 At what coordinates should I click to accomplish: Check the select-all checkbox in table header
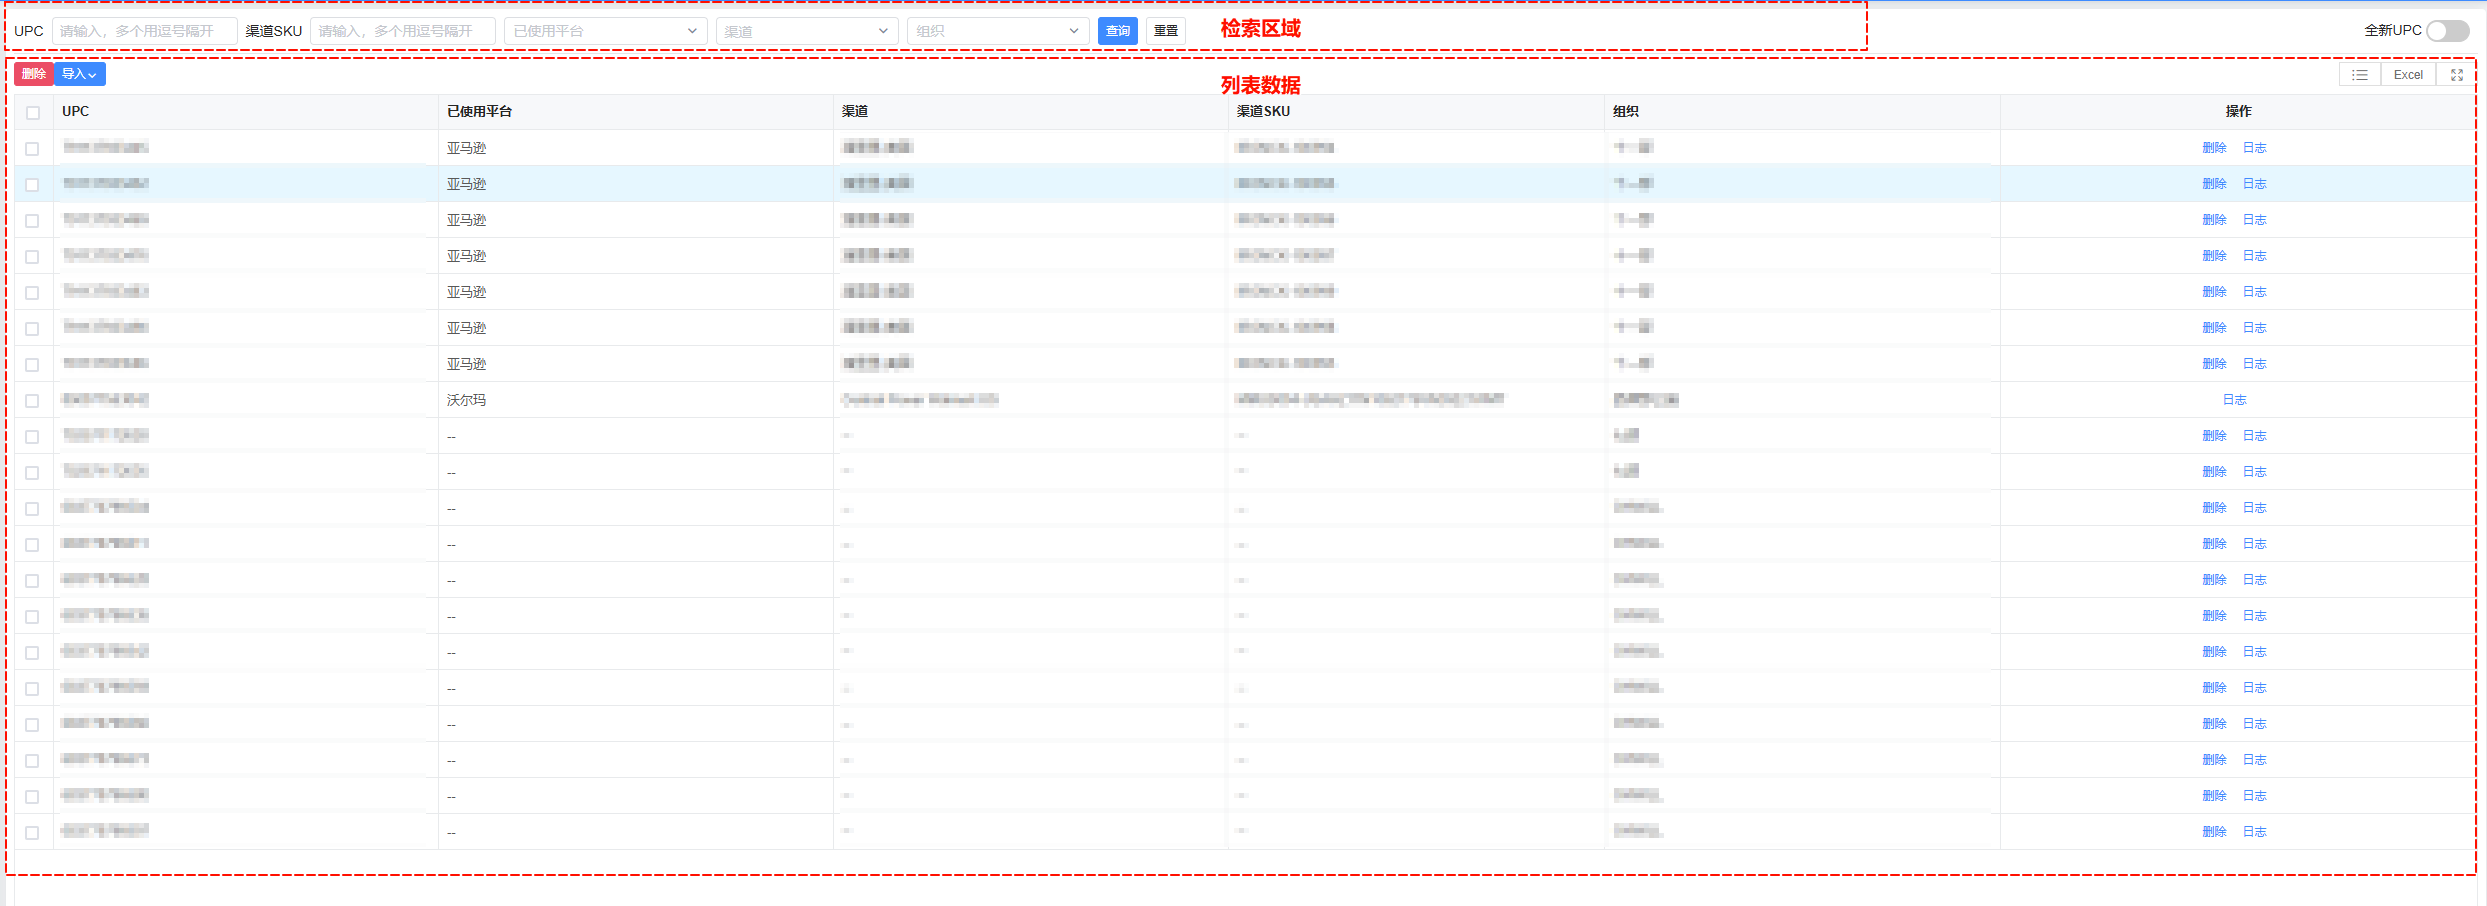[x=33, y=112]
